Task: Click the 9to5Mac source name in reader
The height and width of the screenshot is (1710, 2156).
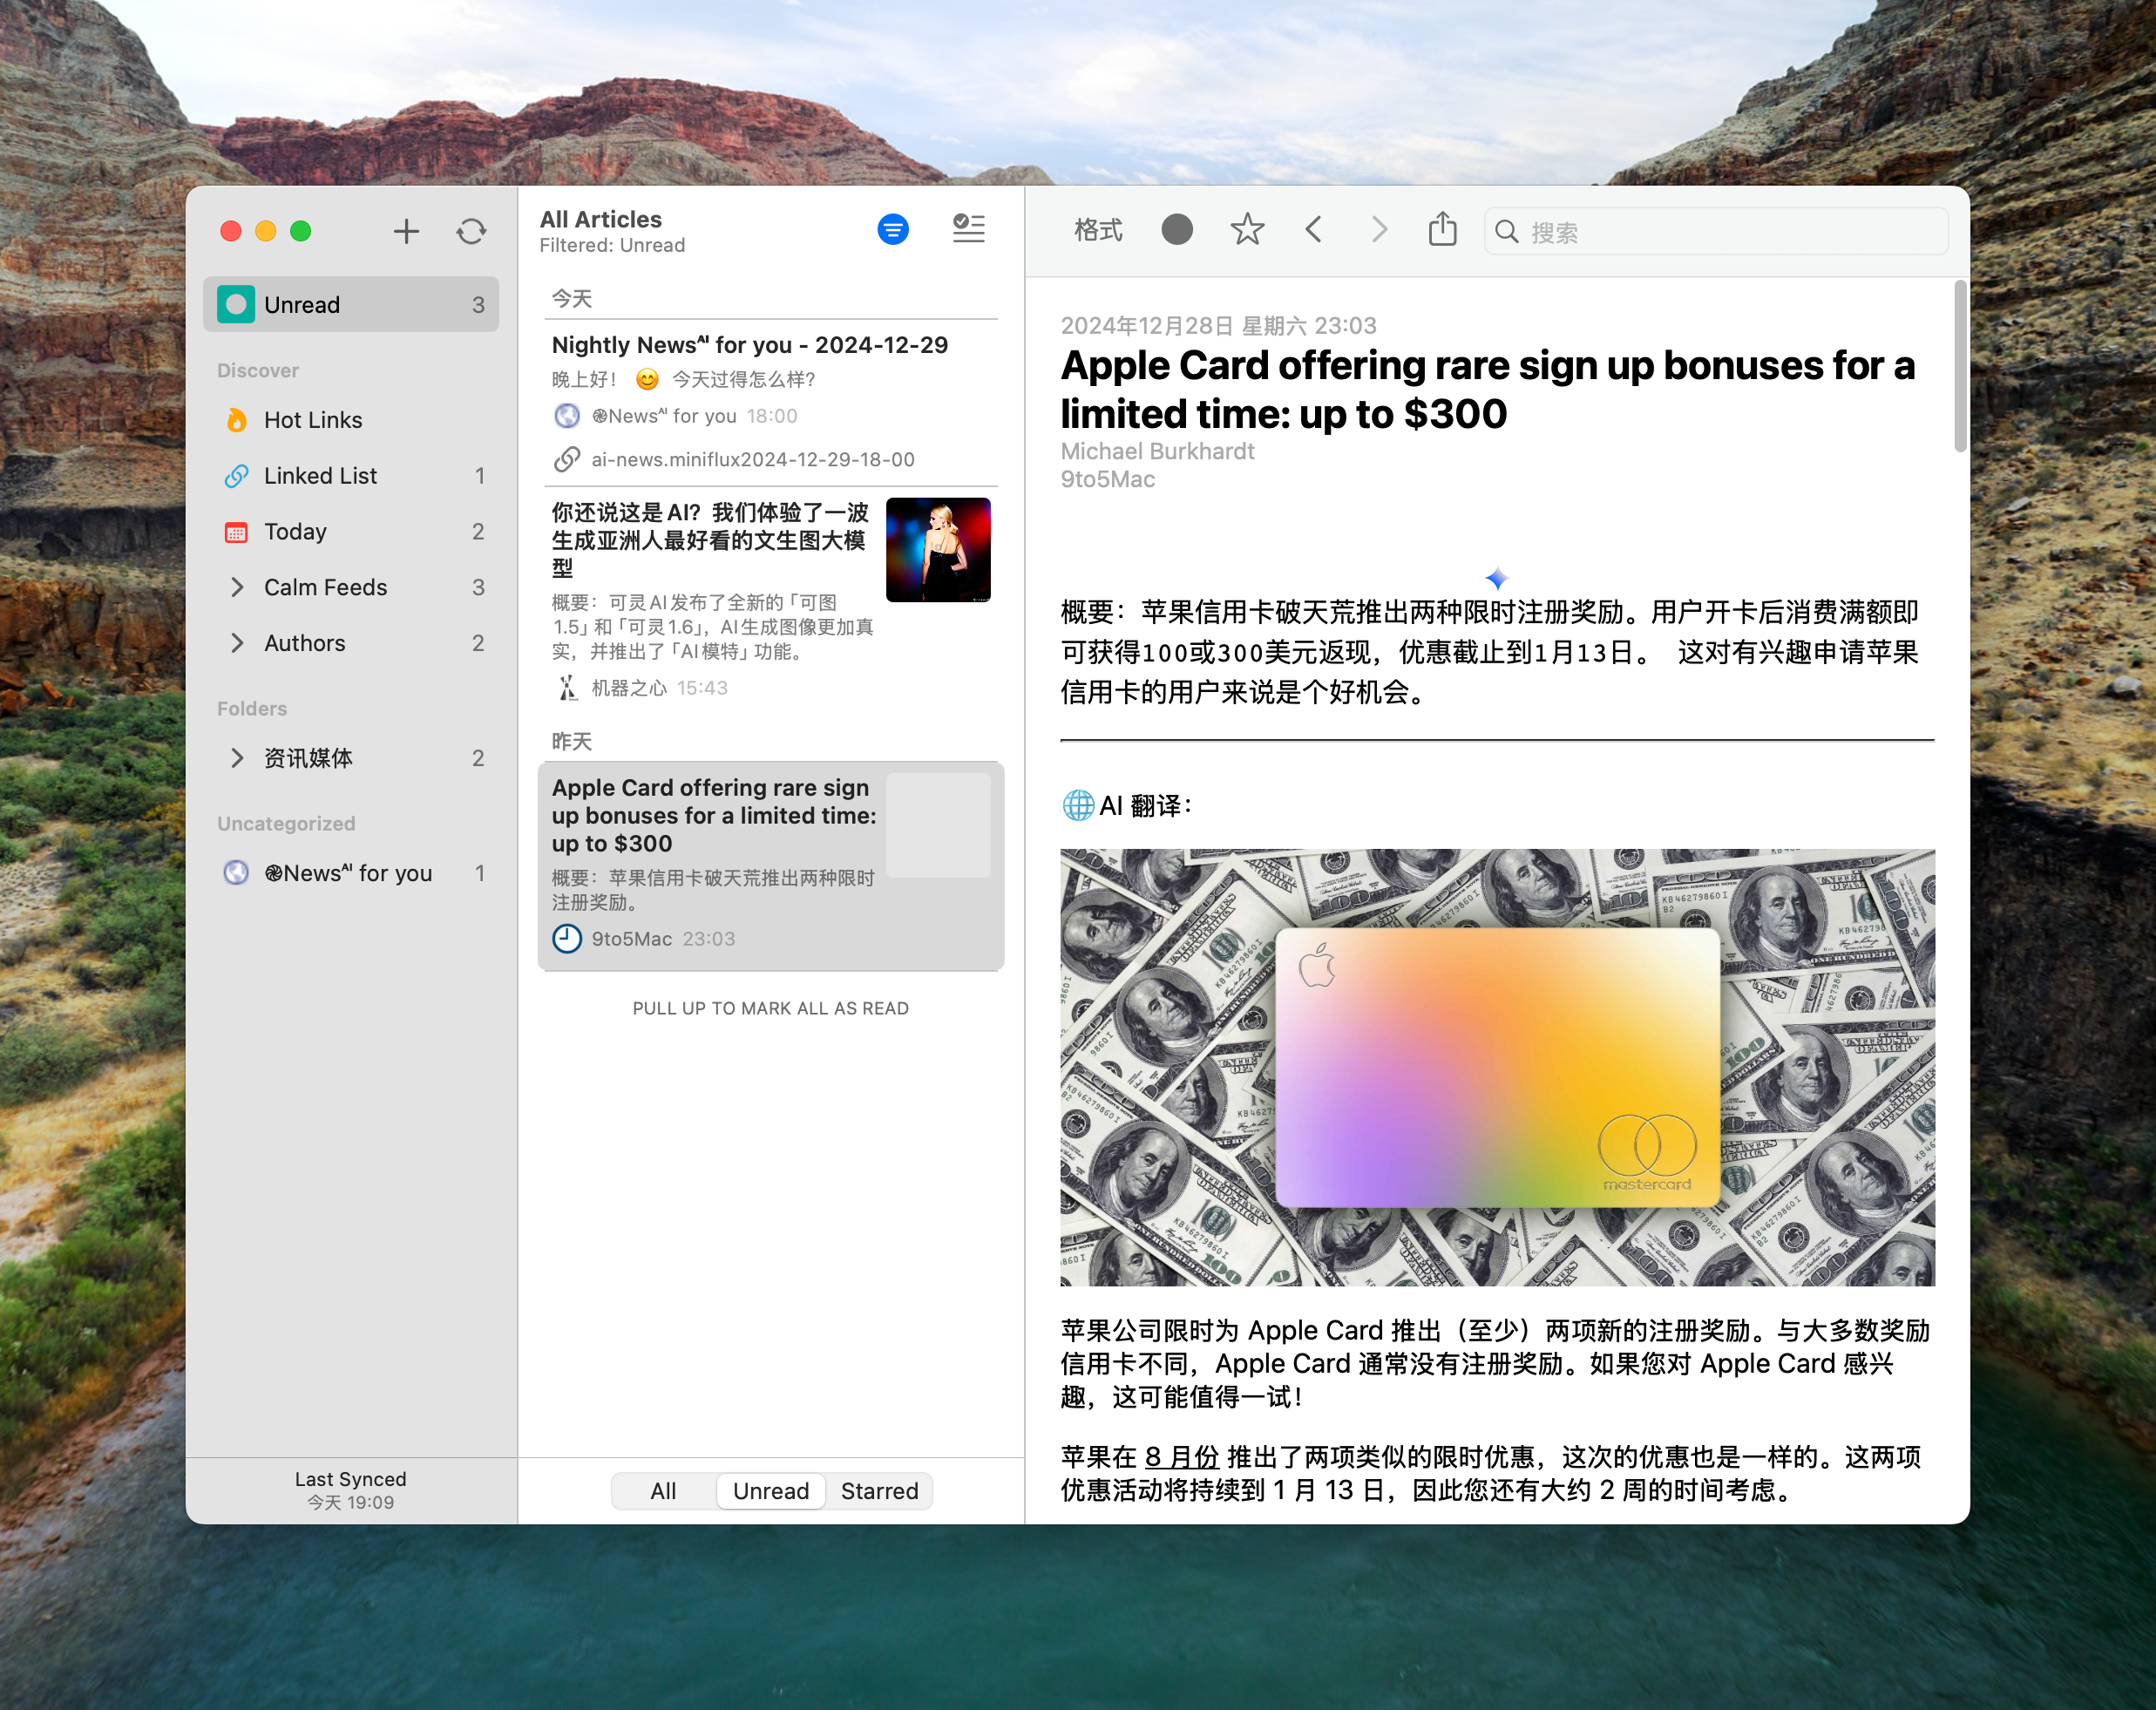Action: (1108, 479)
